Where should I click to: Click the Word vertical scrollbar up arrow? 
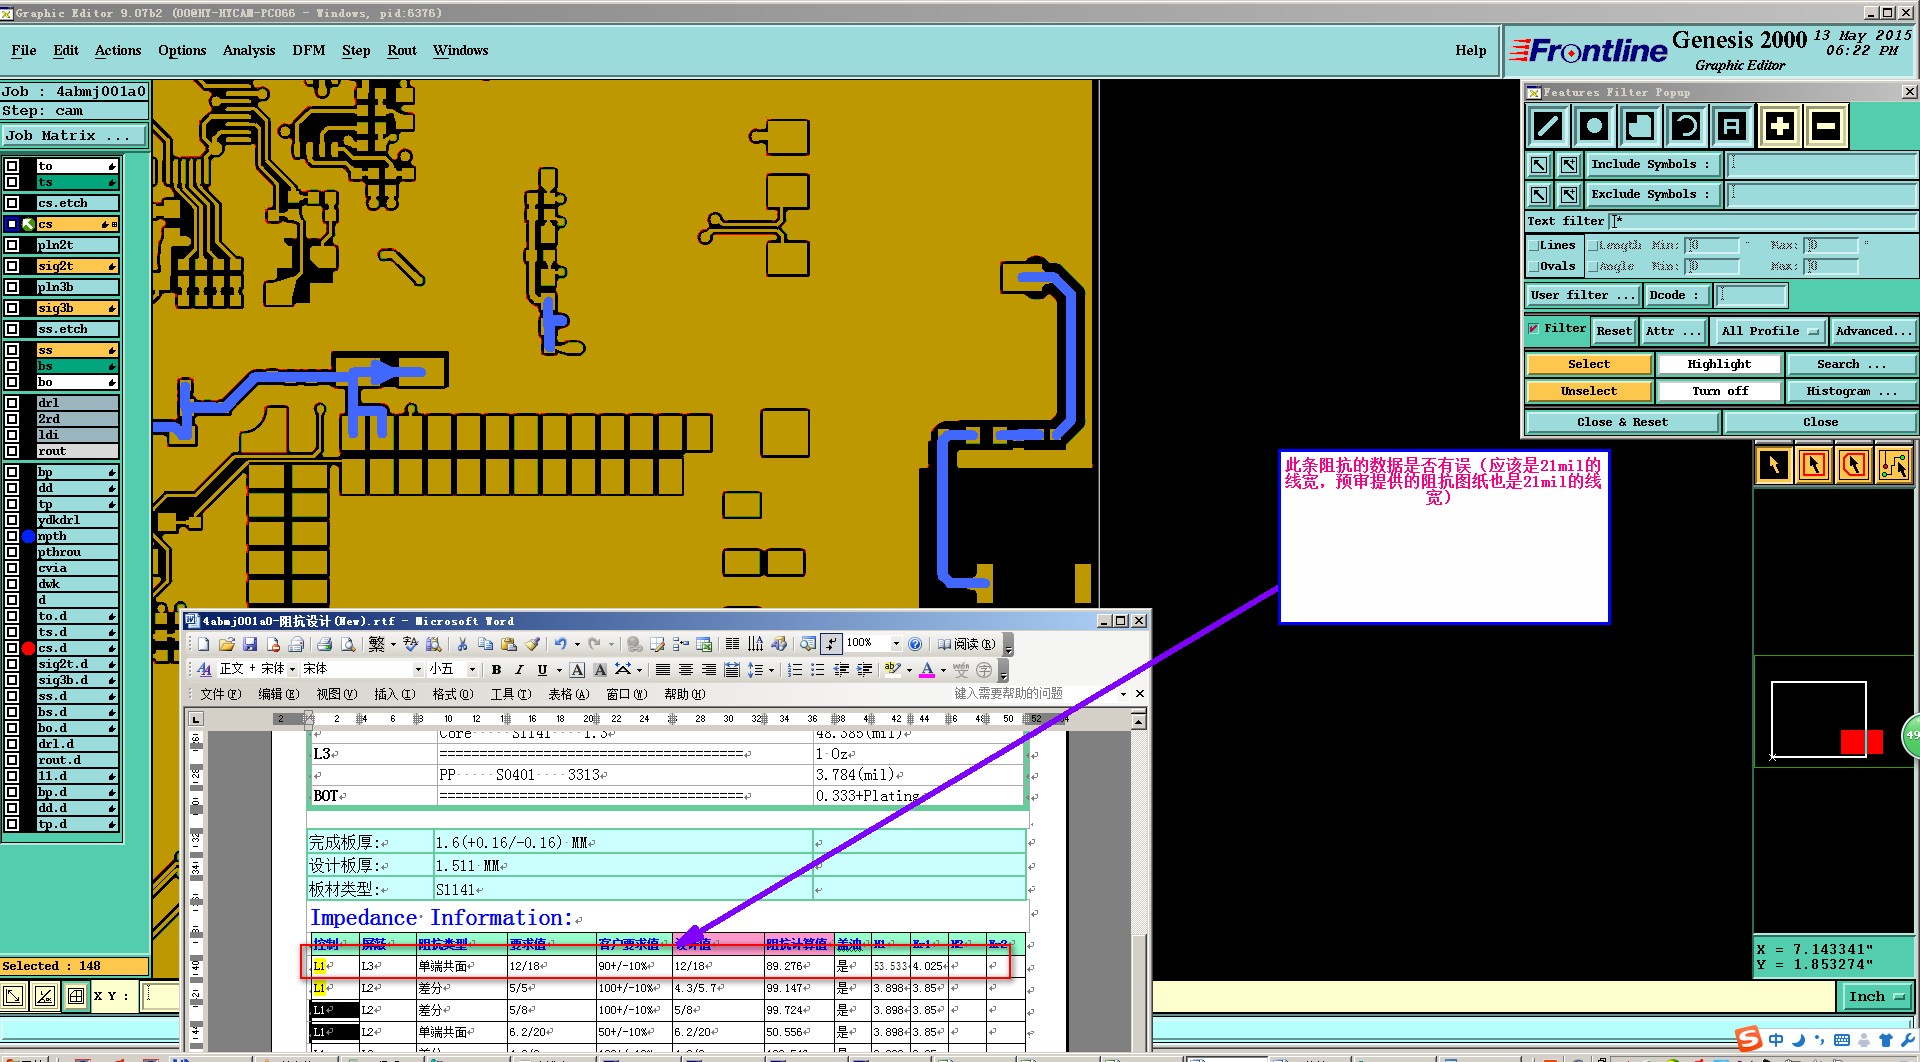pos(1139,720)
